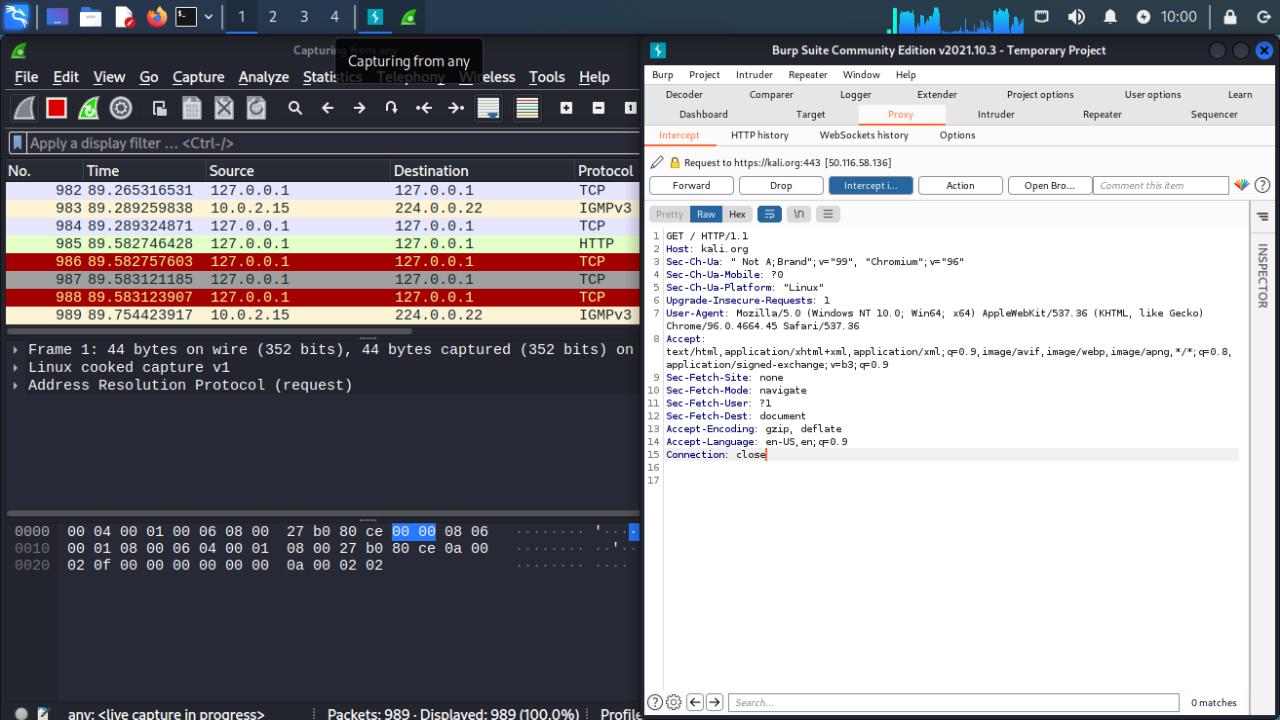The image size is (1280, 720).
Task: Switch to the HTTP history tab
Action: 759,135
